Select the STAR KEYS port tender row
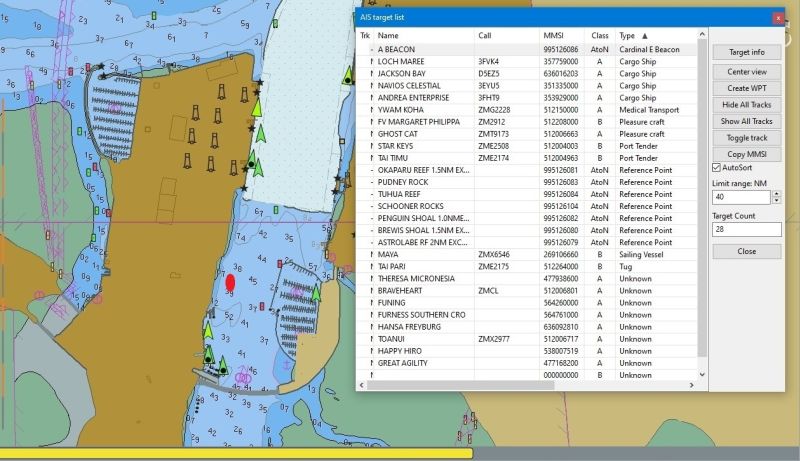 (x=527, y=146)
